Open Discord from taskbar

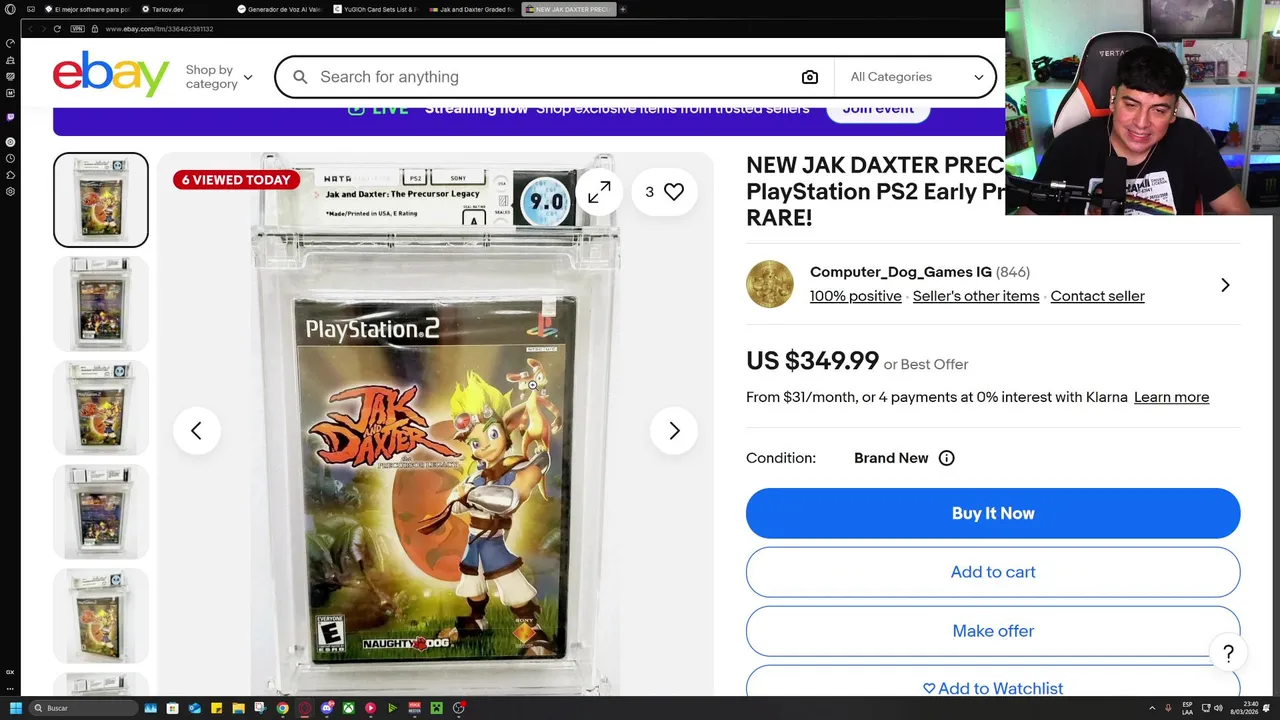(x=327, y=708)
